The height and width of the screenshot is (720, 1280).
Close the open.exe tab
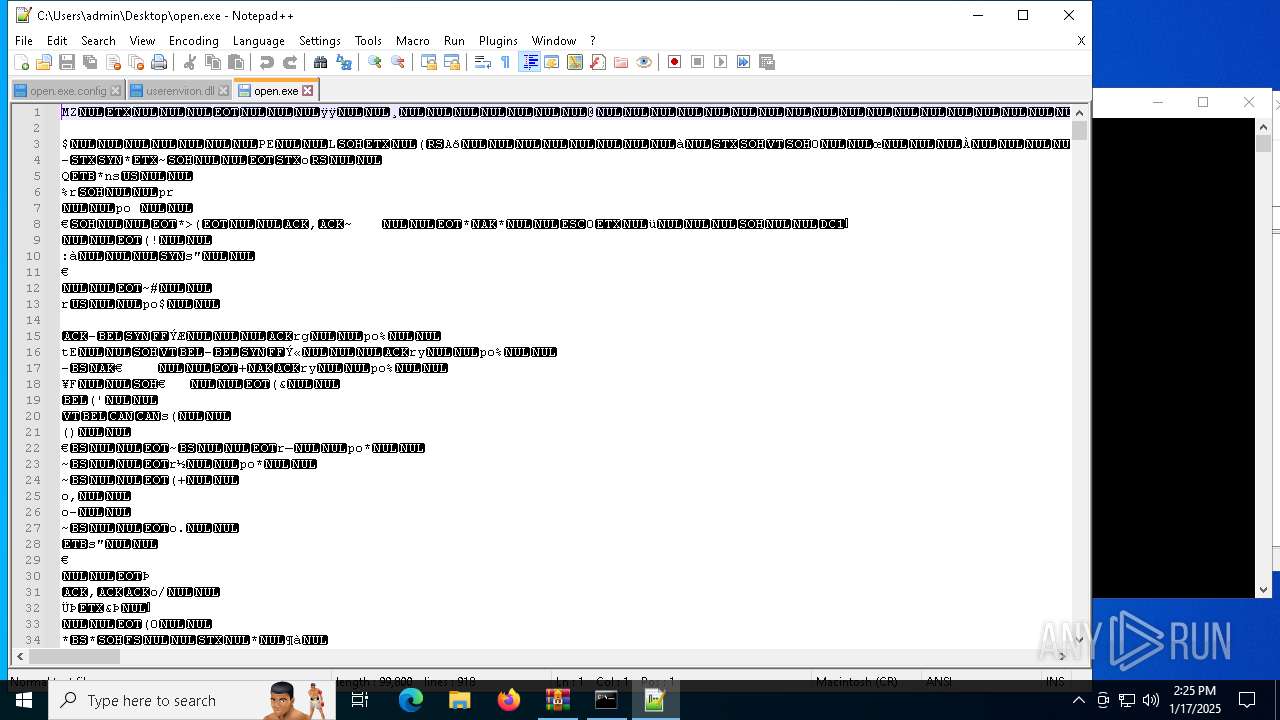pos(307,91)
